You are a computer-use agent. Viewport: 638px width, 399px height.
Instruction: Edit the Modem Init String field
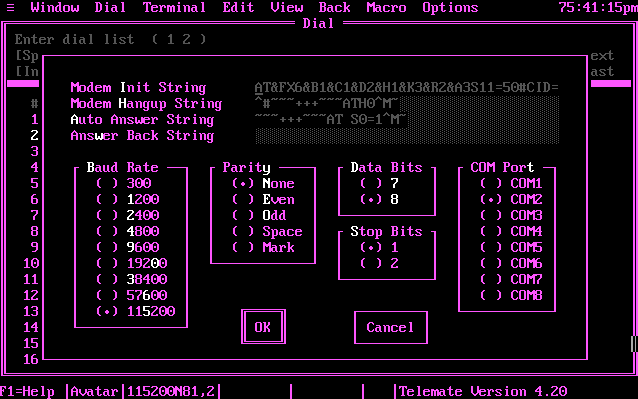407,88
